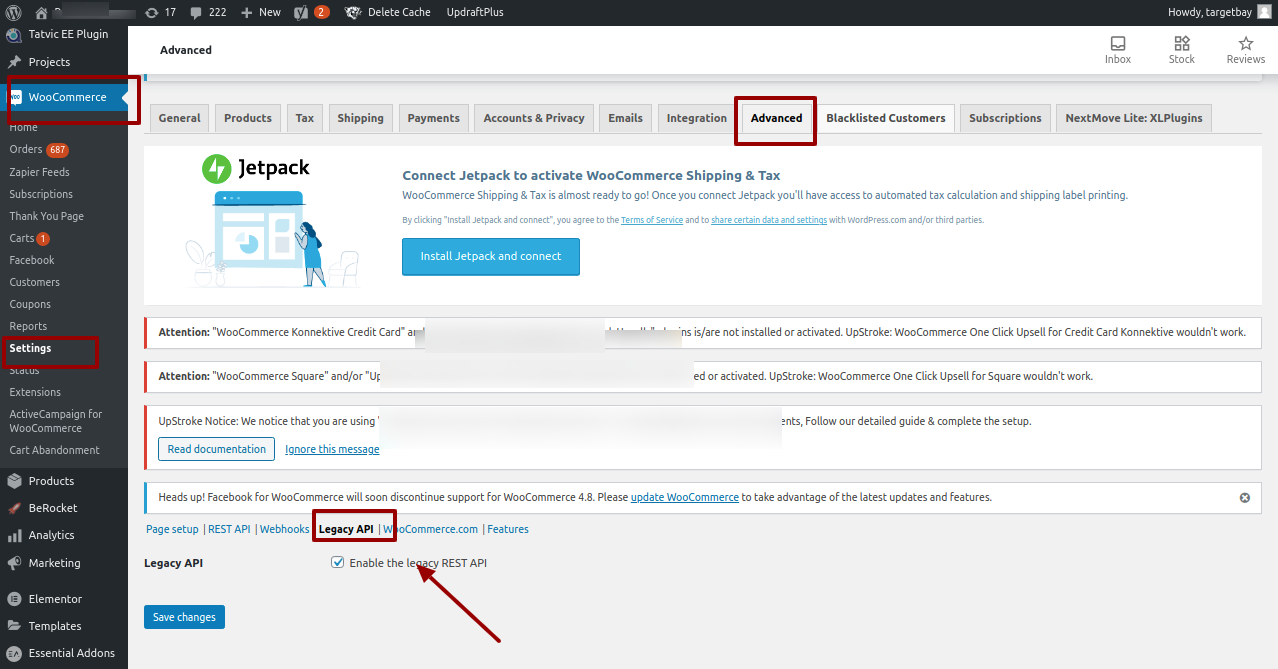
Task: Open the Terms of Service link
Action: 652,220
